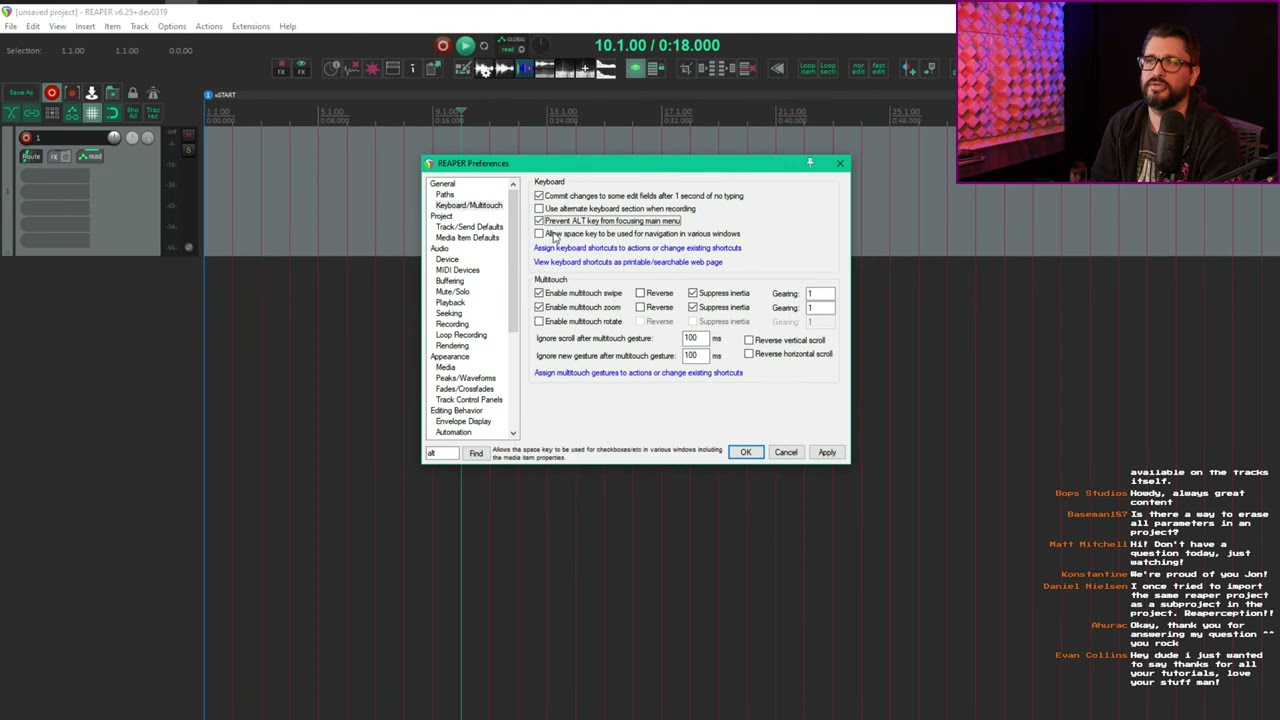Click the delete tracks red X toolbar icon
The image size is (1280, 720).
[x=747, y=68]
